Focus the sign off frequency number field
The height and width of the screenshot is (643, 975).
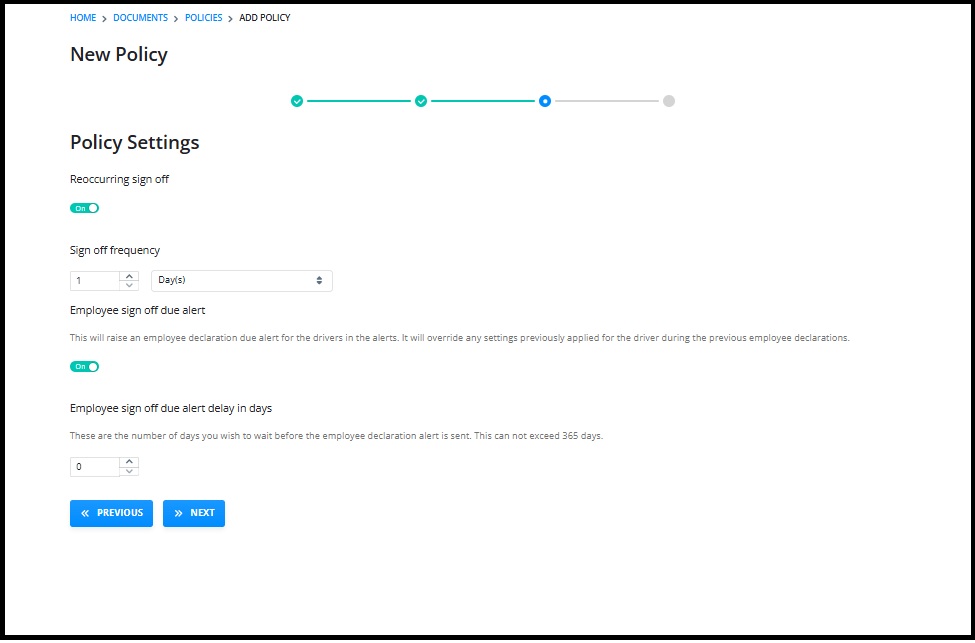pyautogui.click(x=95, y=280)
